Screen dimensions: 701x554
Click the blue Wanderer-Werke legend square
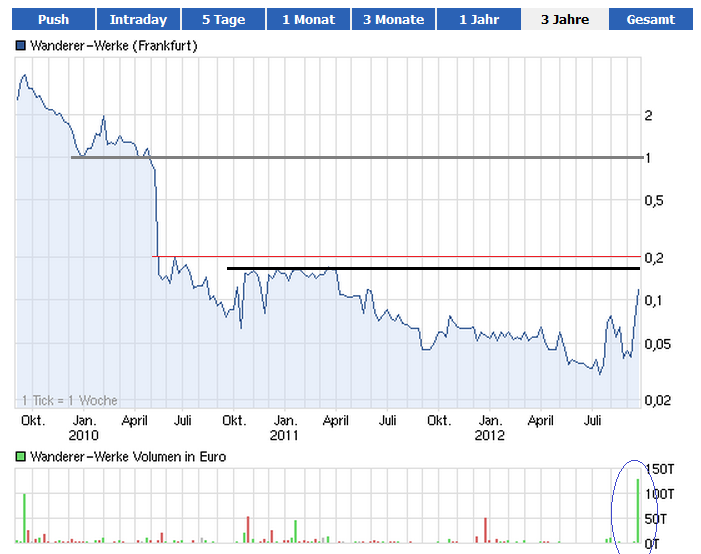(x=21, y=46)
